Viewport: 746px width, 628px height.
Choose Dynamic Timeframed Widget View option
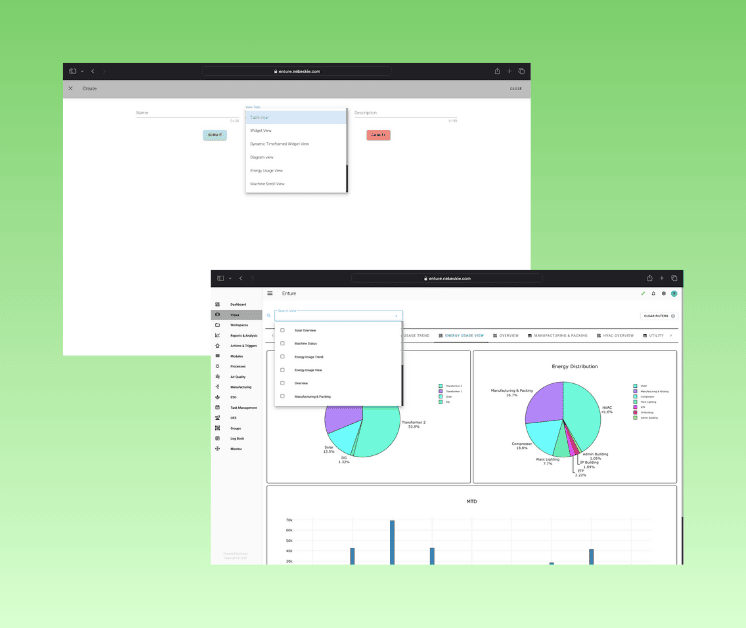tap(296, 144)
